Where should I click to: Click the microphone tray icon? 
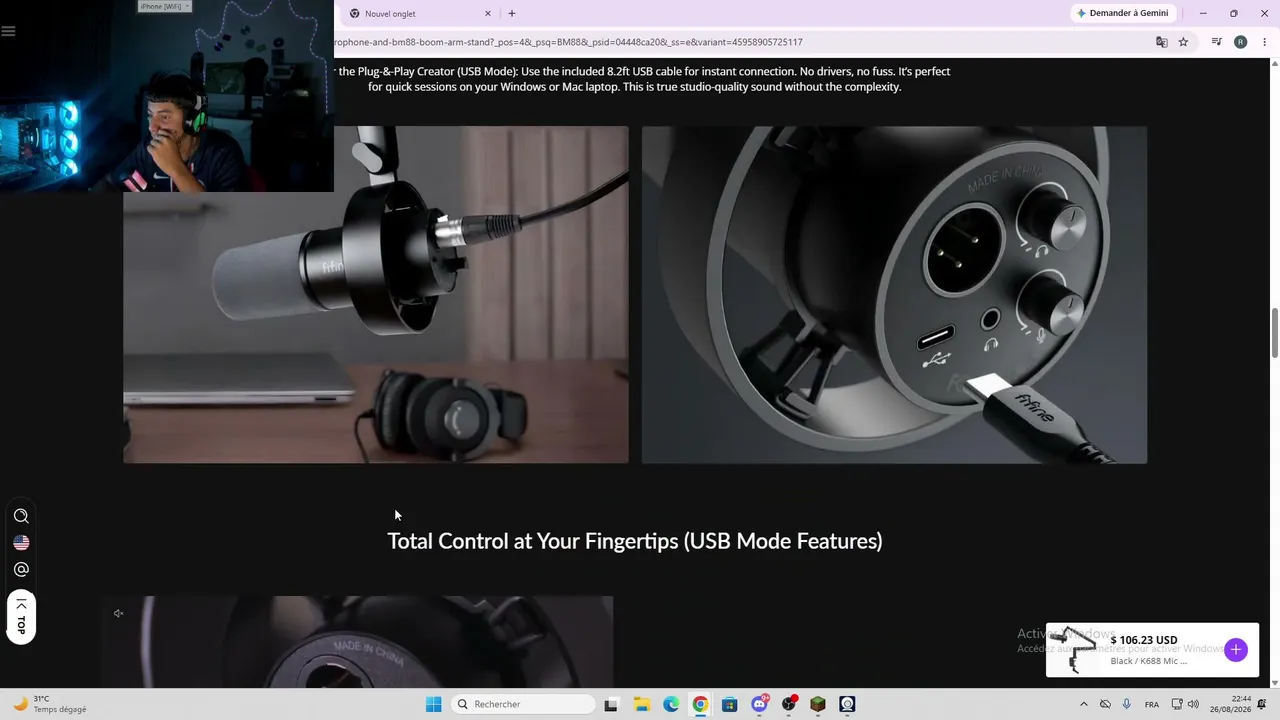click(x=1127, y=704)
